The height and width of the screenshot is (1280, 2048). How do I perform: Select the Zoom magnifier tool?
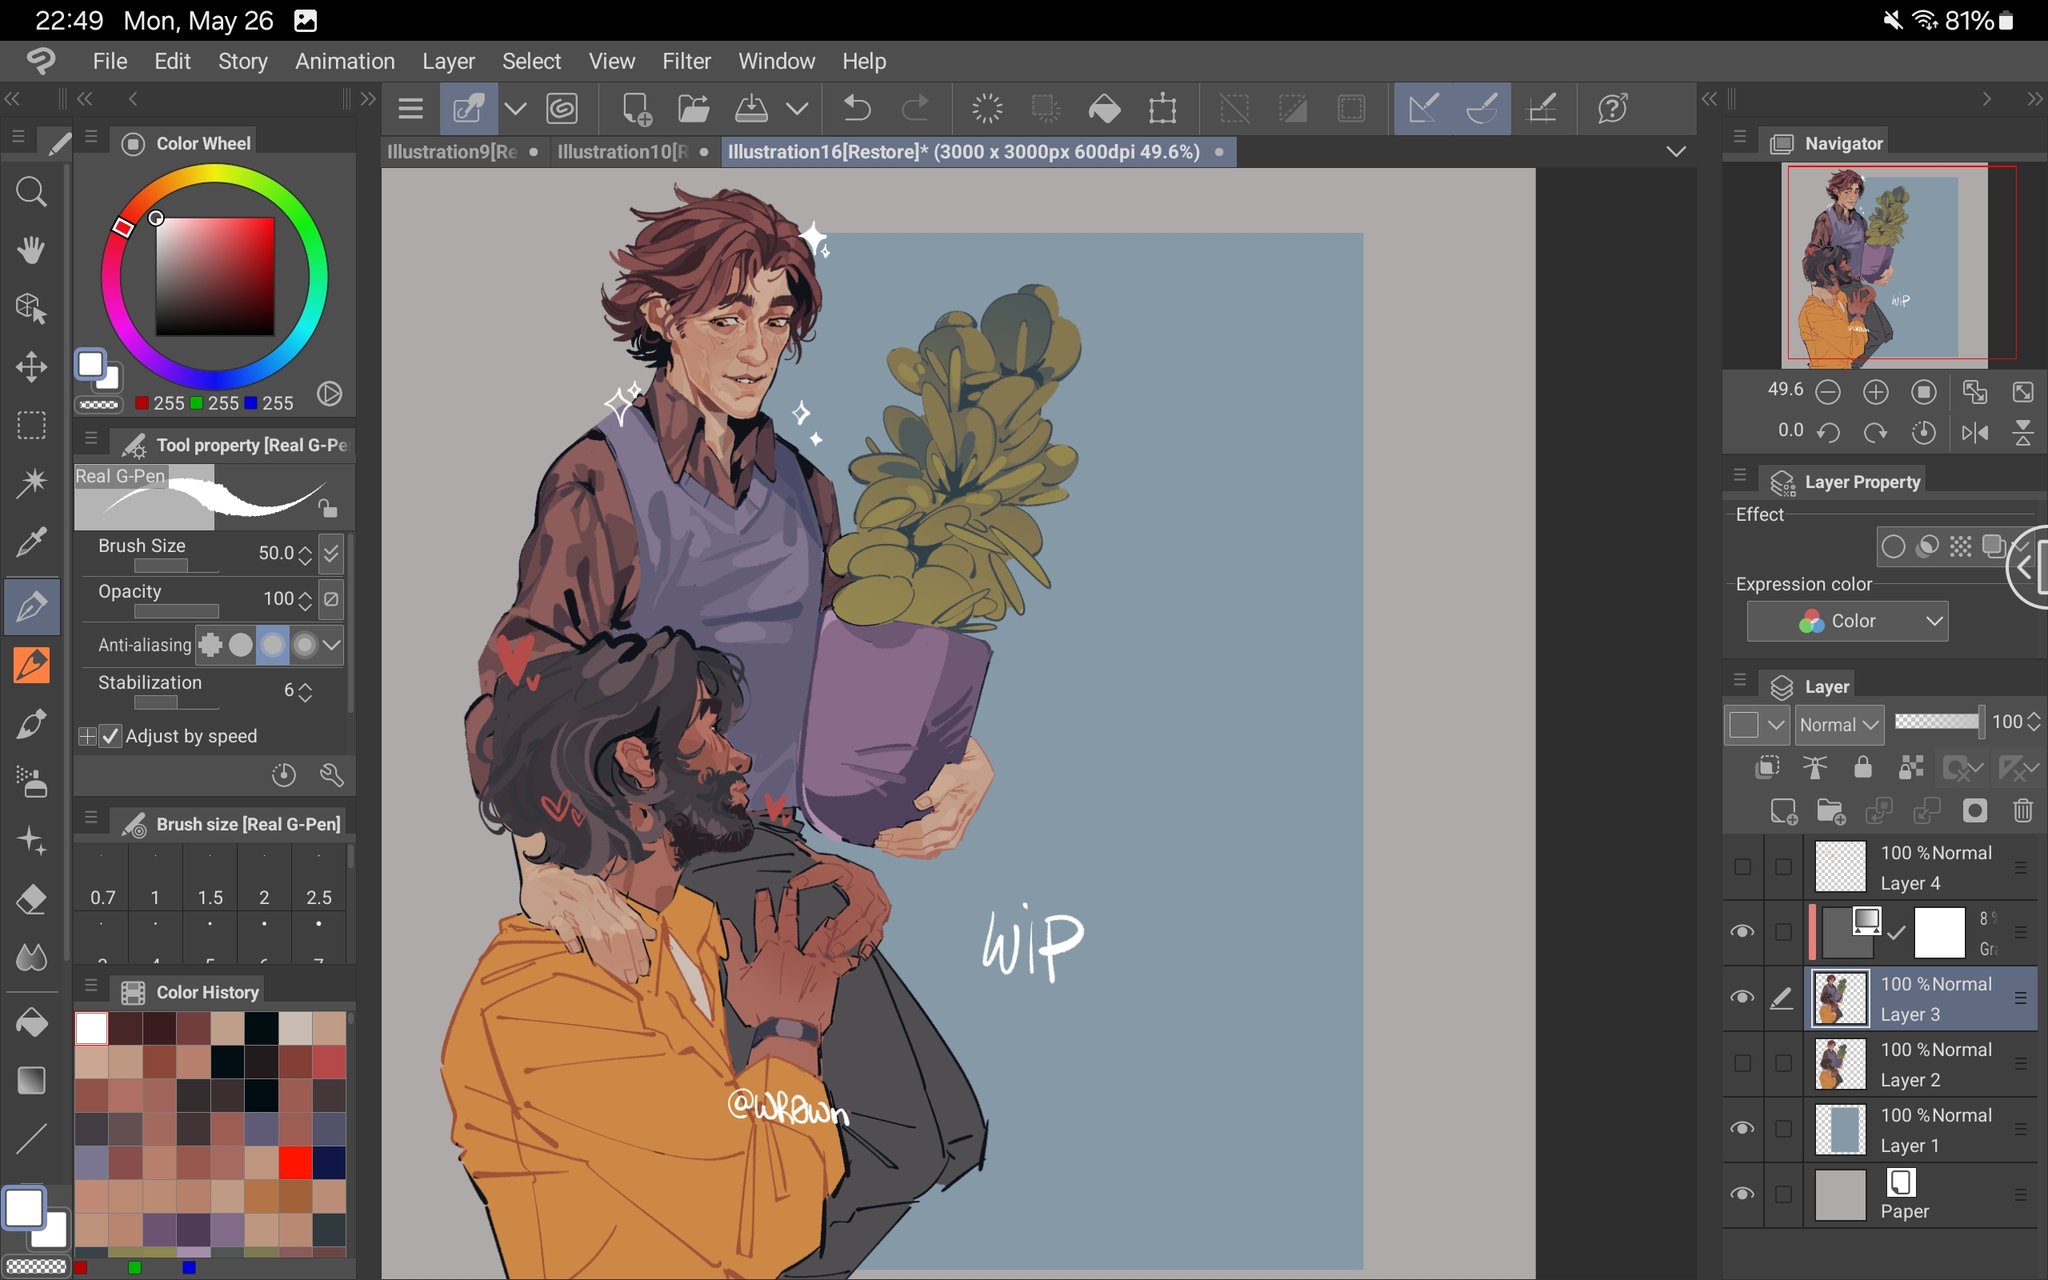[x=31, y=191]
